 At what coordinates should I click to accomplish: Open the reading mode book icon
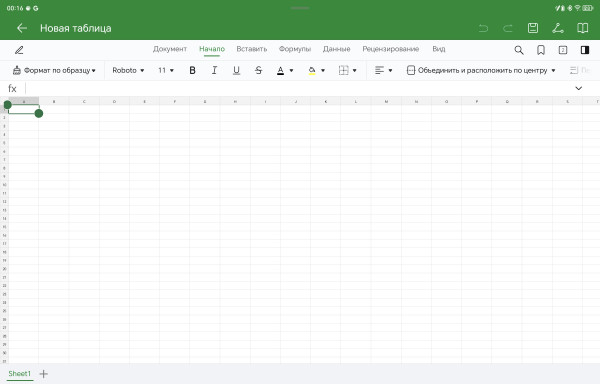pyautogui.click(x=582, y=28)
